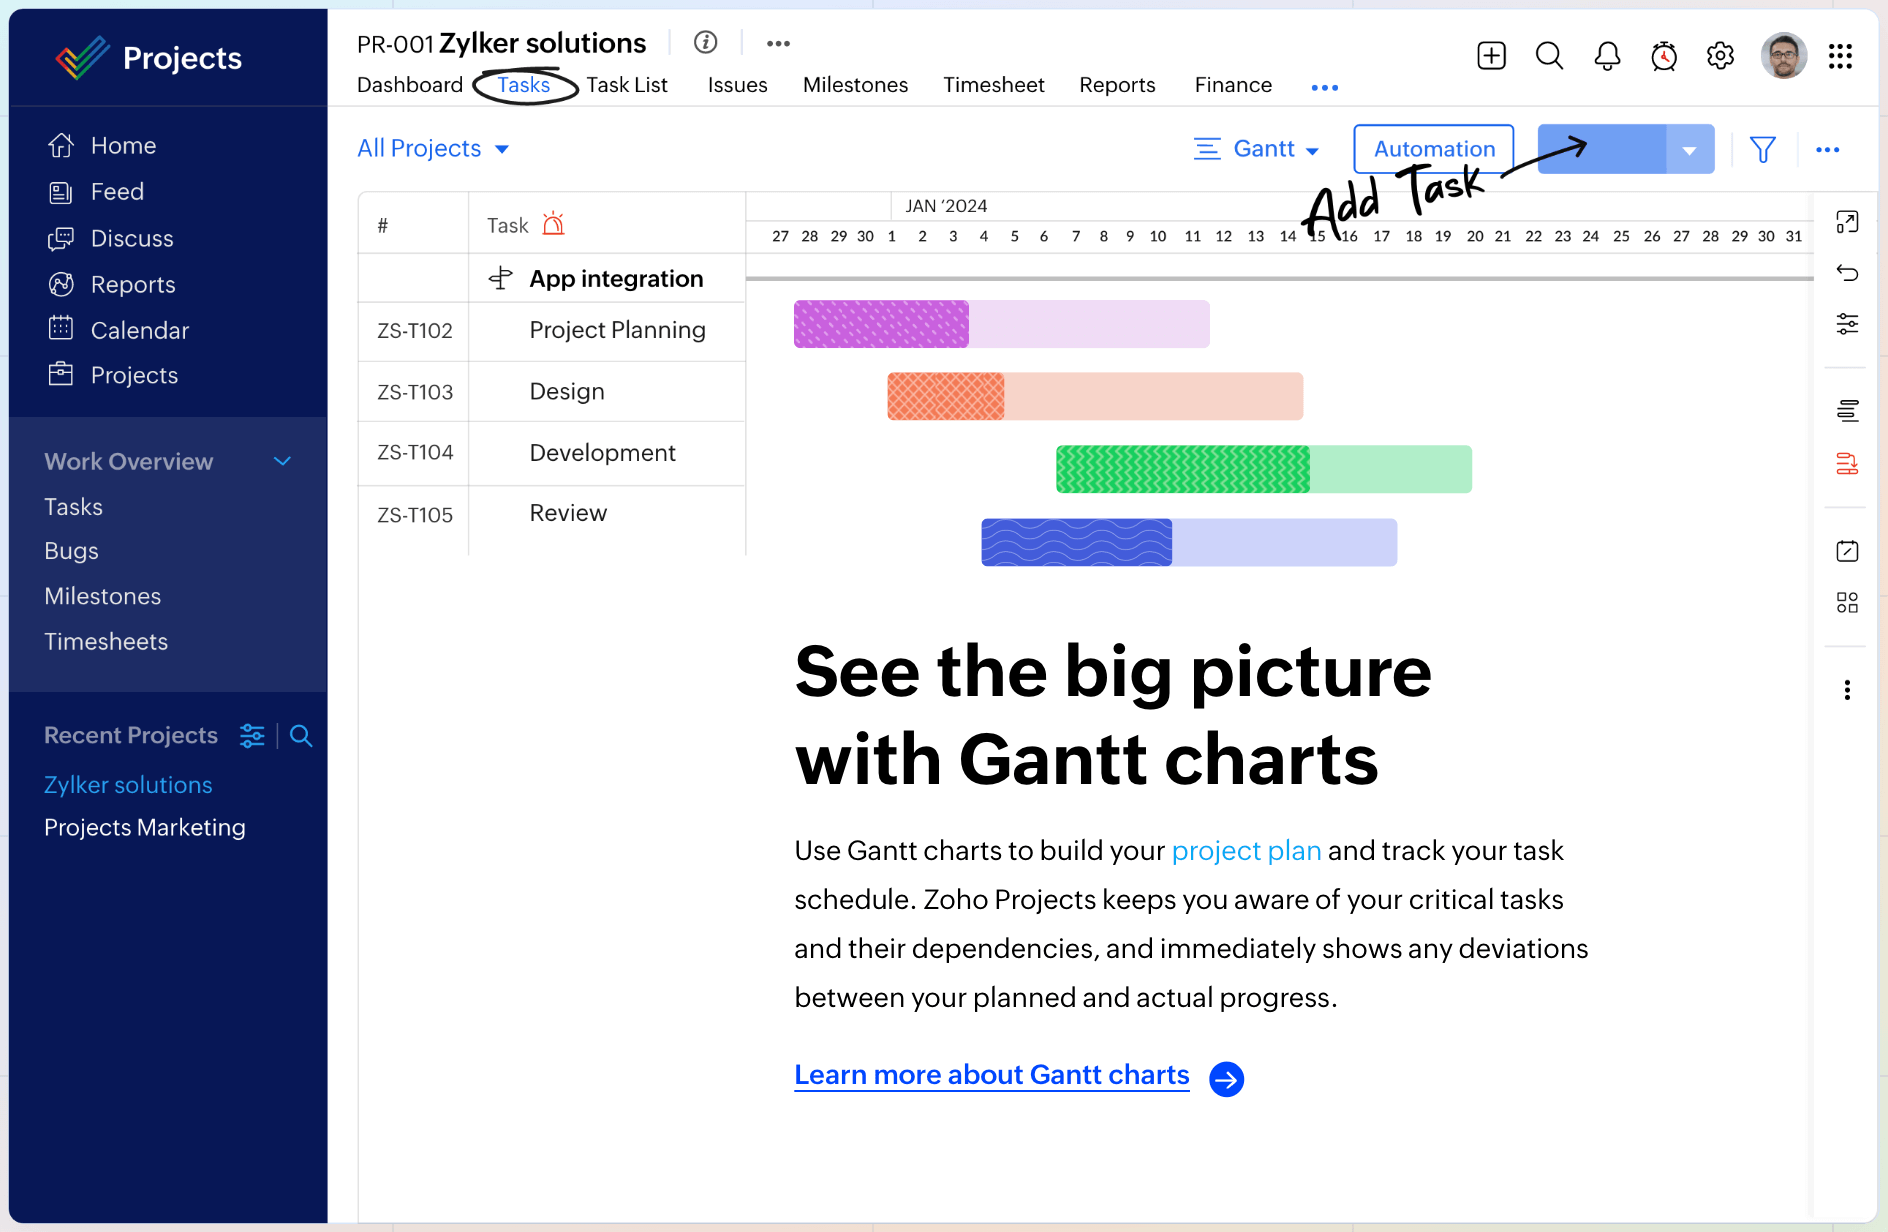1888x1232 pixels.
Task: Click the Automation button
Action: click(x=1433, y=149)
